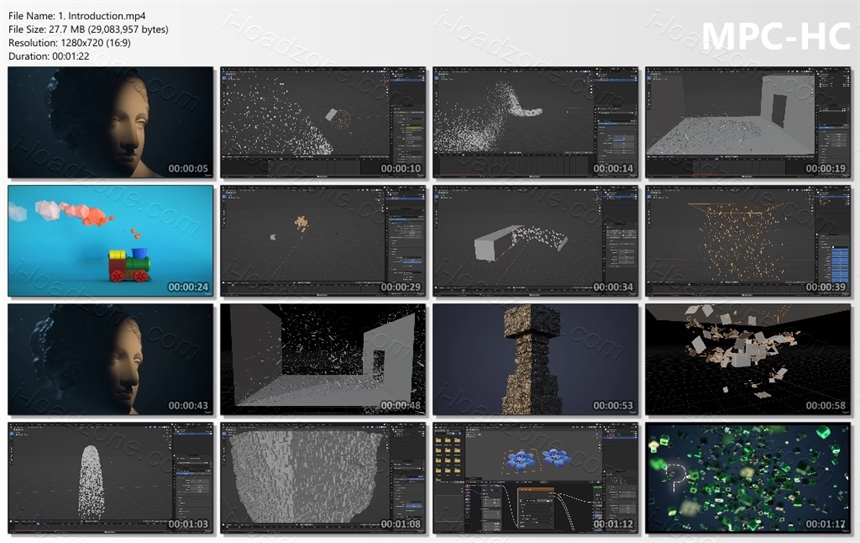Click the MPC-HC logo text
Viewport: 860px width, 543px height.
click(x=776, y=36)
